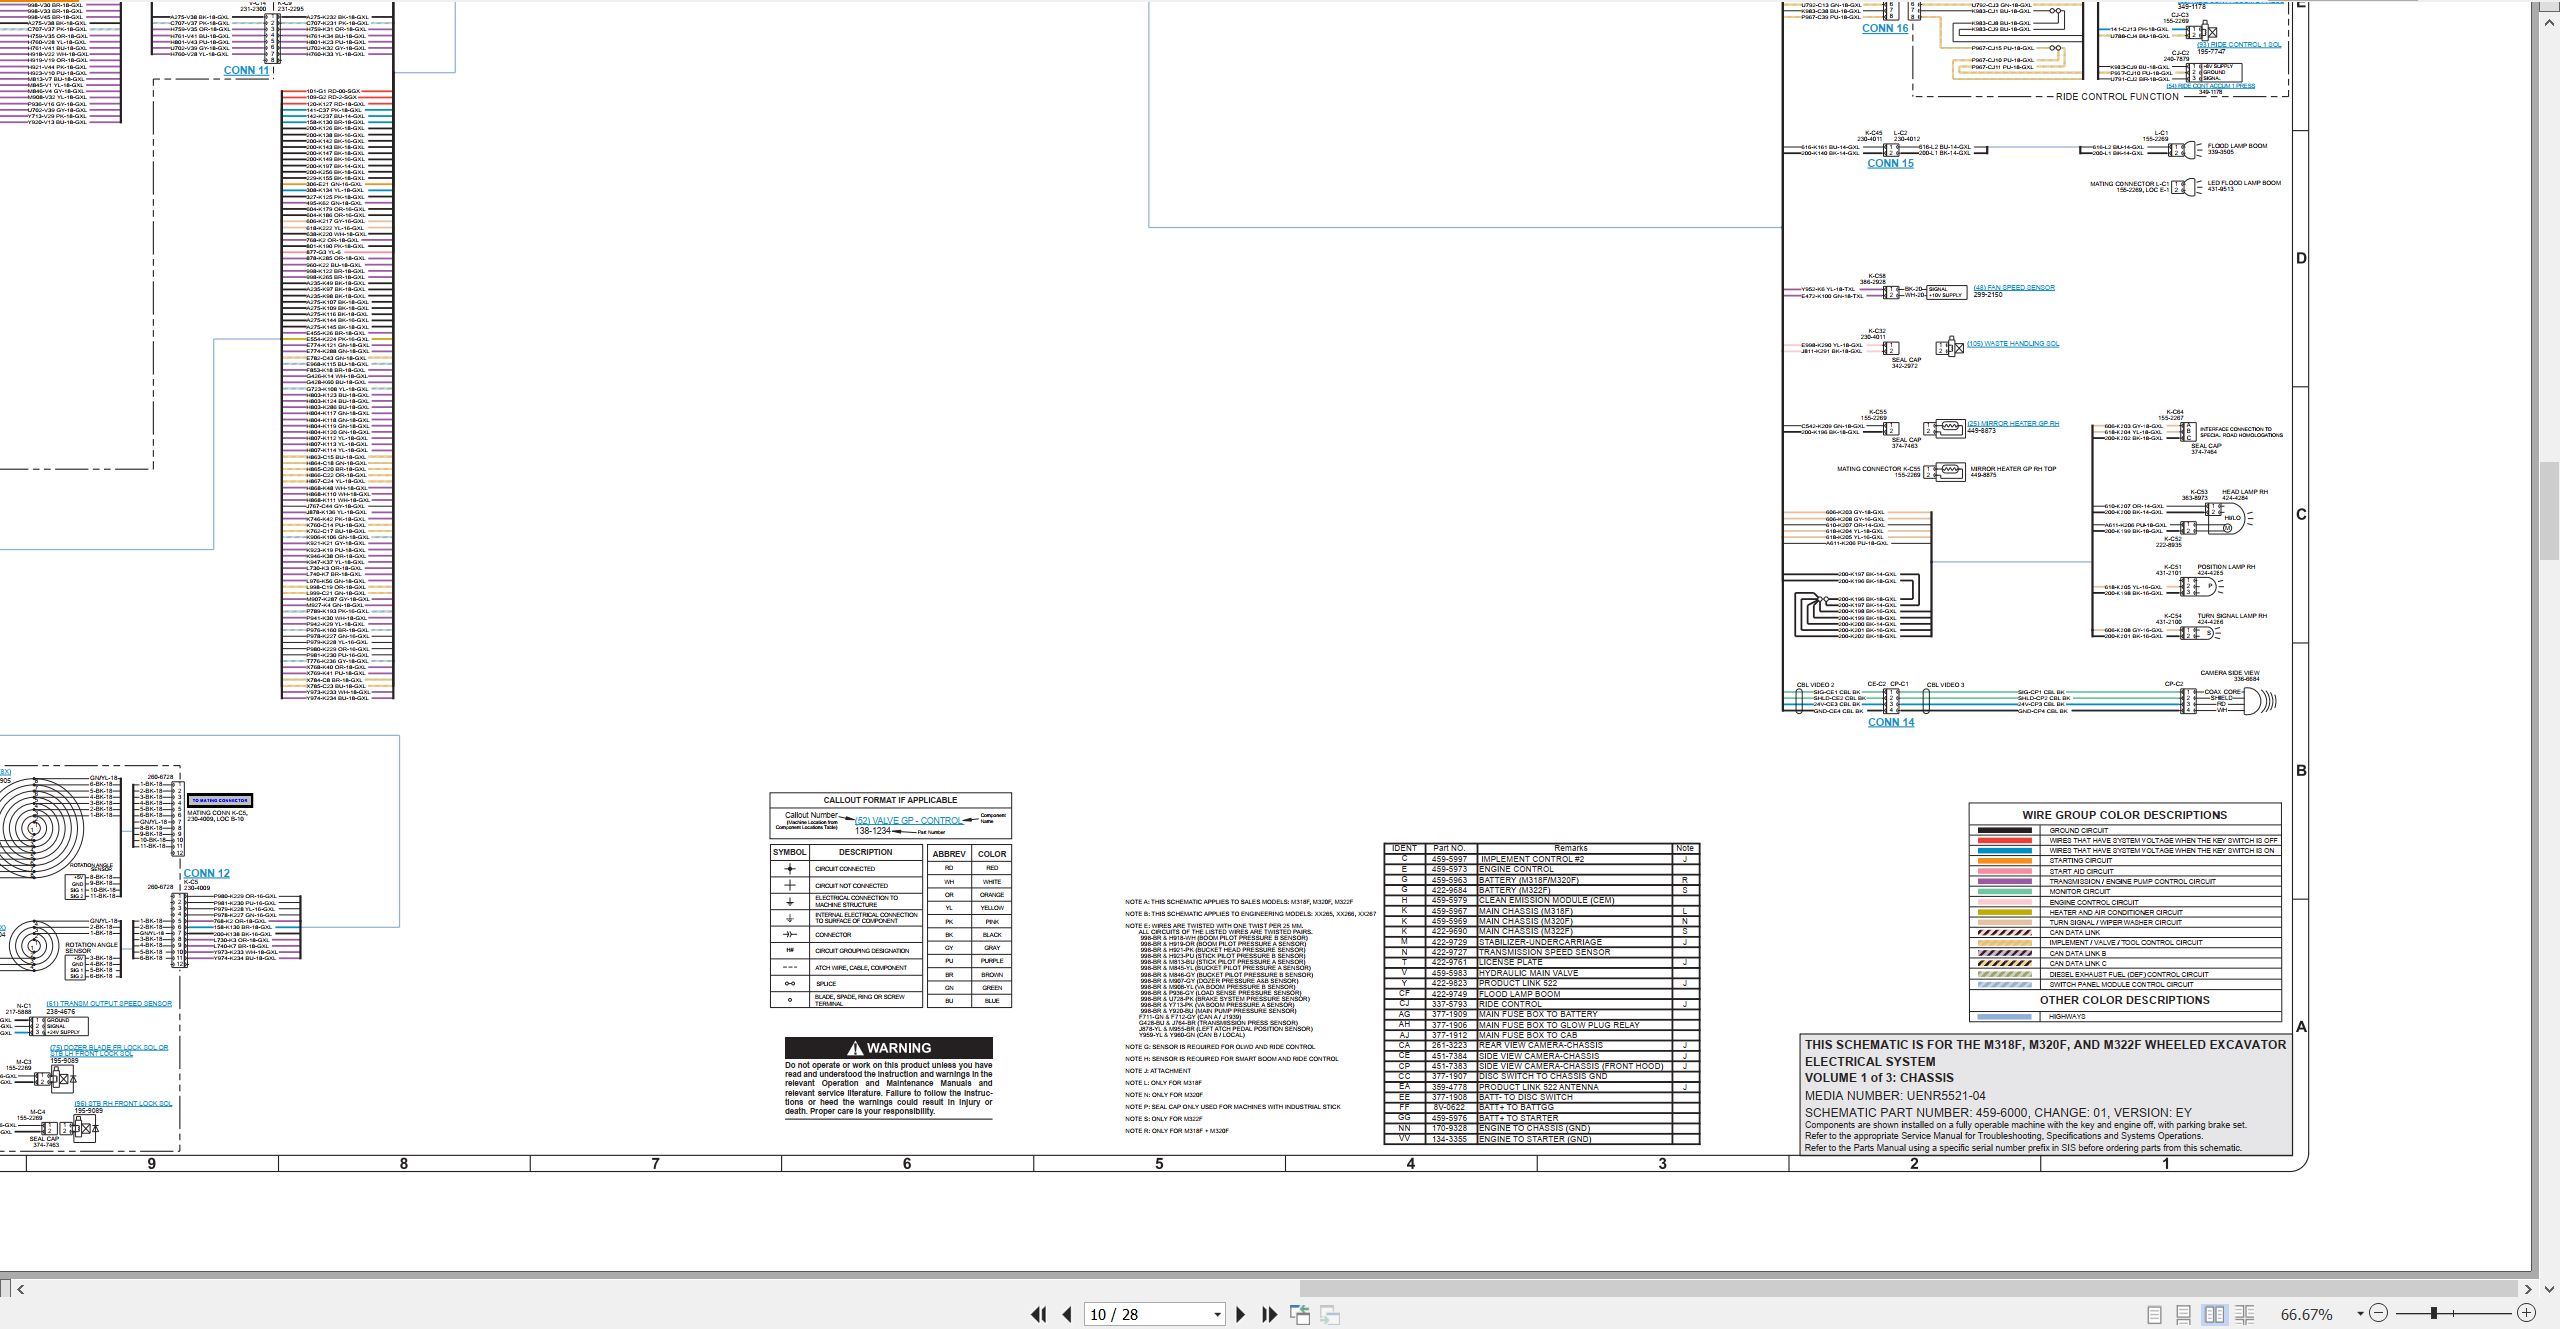Switch to single page view

click(x=2154, y=1314)
